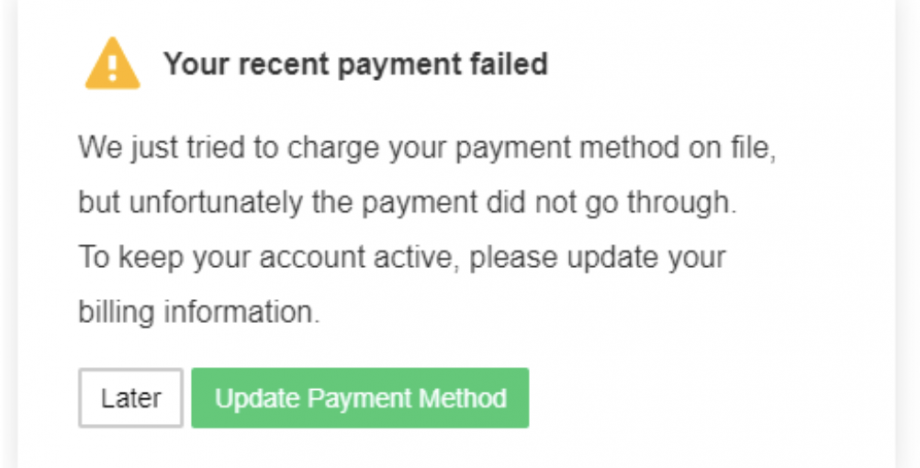Click the 'Your recent payment failed' heading
The width and height of the screenshot is (920, 468).
(x=355, y=65)
